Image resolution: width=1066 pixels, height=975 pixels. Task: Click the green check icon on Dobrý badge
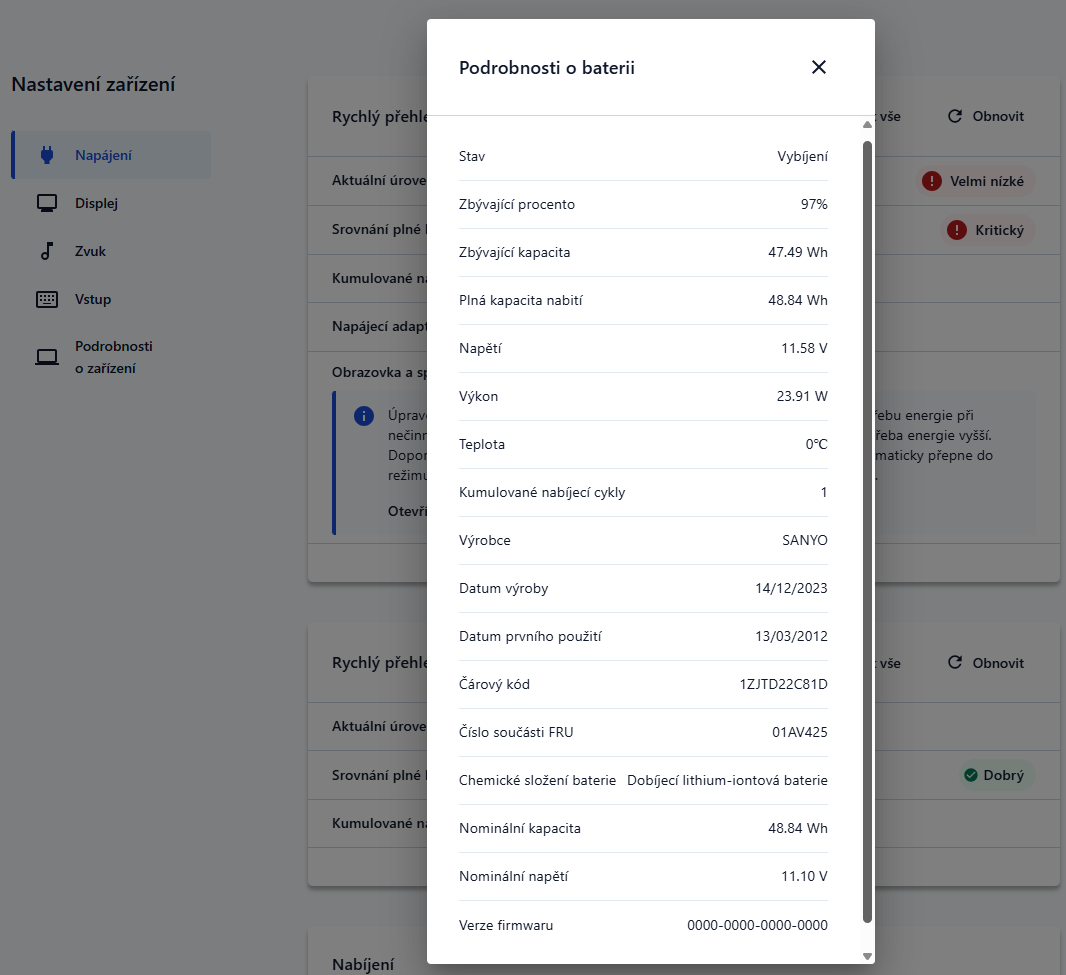969,775
